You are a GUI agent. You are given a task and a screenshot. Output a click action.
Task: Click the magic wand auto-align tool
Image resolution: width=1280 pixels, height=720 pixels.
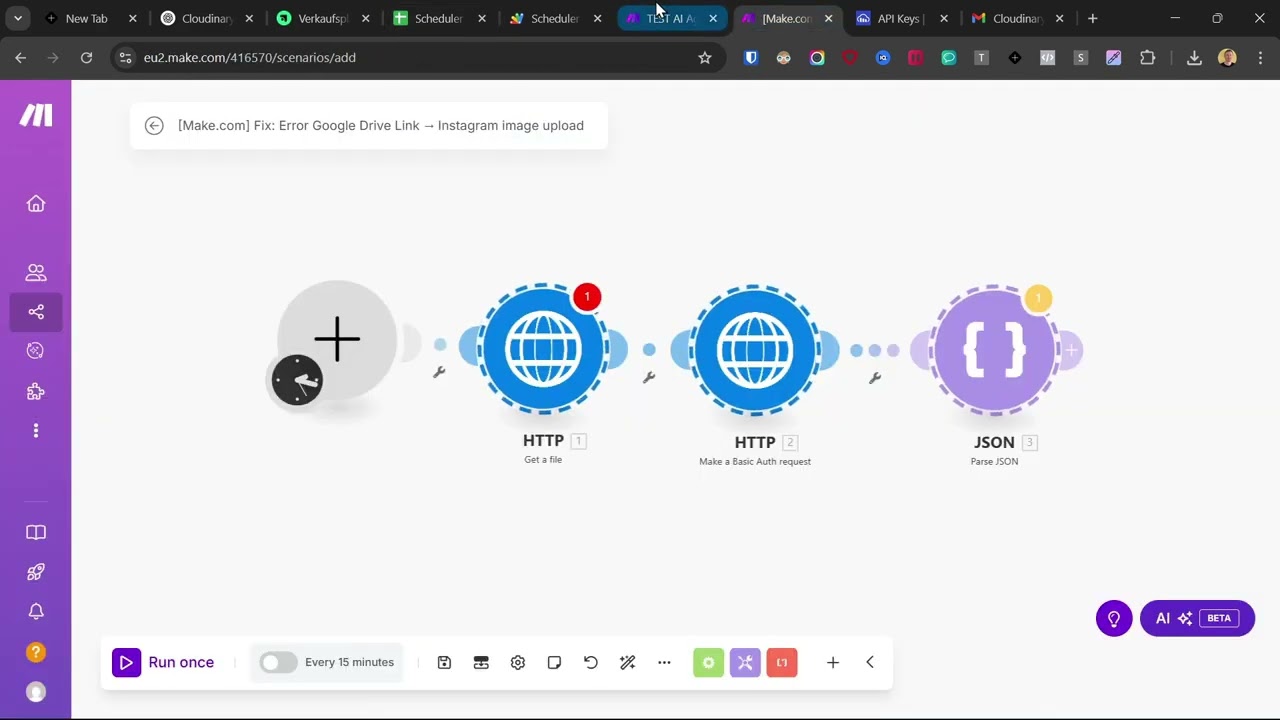tap(628, 662)
